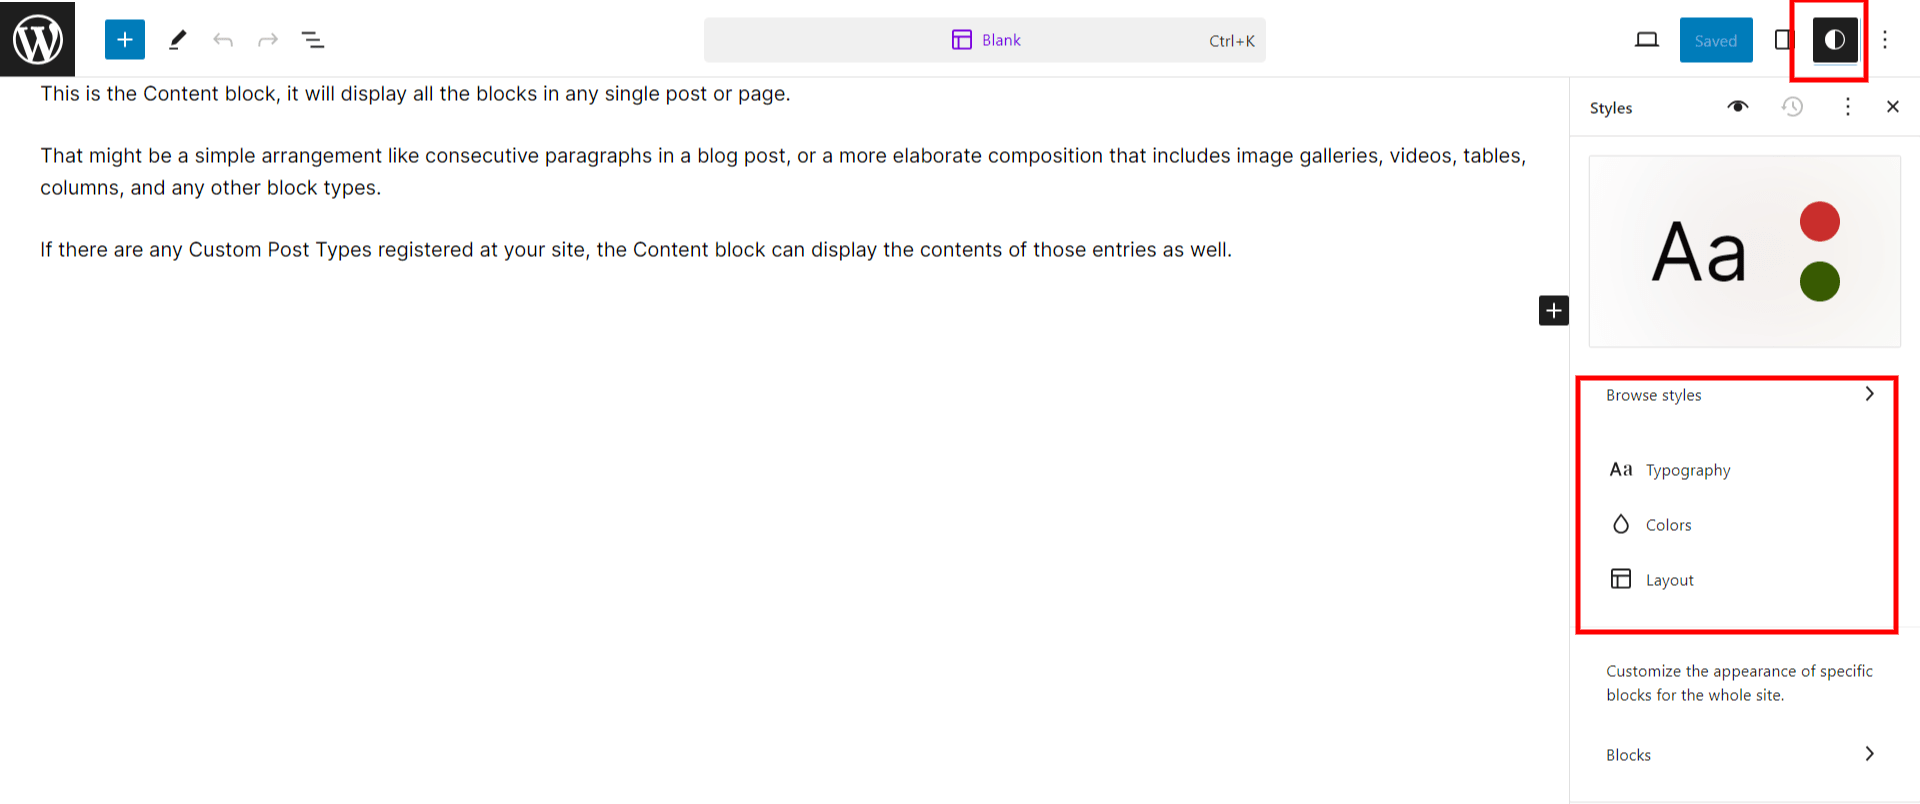Select the pencil Tools icon
Screen dimensions: 1920x804
click(x=178, y=40)
